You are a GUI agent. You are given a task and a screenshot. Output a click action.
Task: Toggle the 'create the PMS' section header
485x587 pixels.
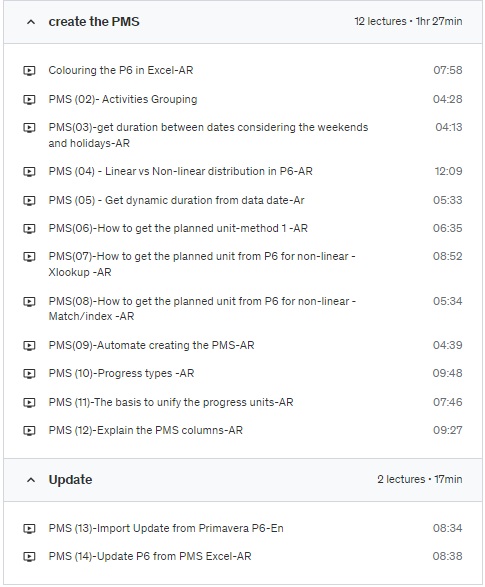[x=242, y=22]
